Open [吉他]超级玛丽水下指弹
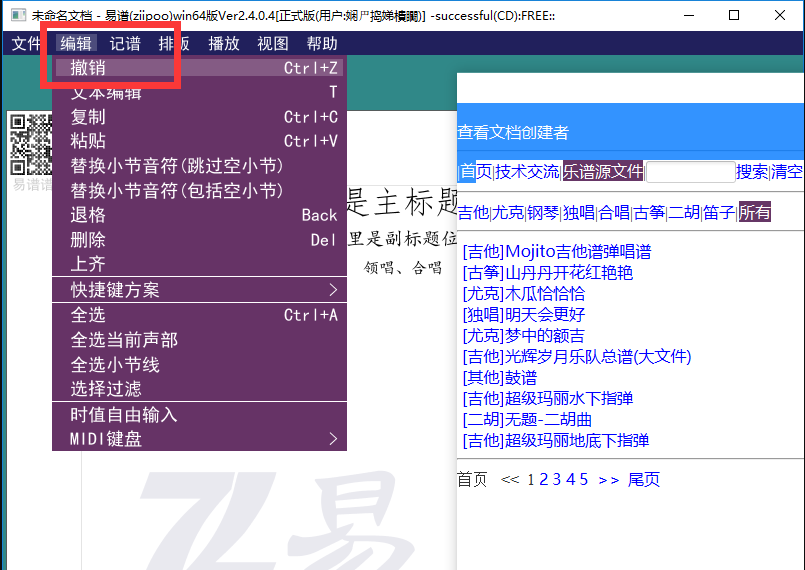 [548, 398]
